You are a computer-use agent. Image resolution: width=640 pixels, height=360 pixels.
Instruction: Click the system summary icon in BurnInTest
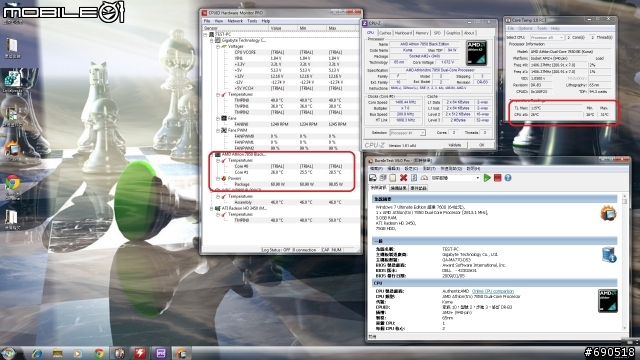[608, 213]
